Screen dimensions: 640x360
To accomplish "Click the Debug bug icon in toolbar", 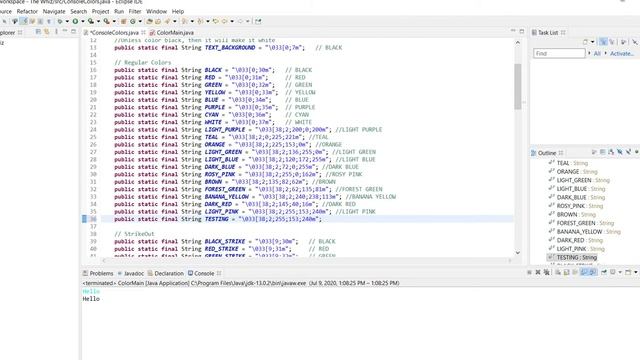I will 60,21.
